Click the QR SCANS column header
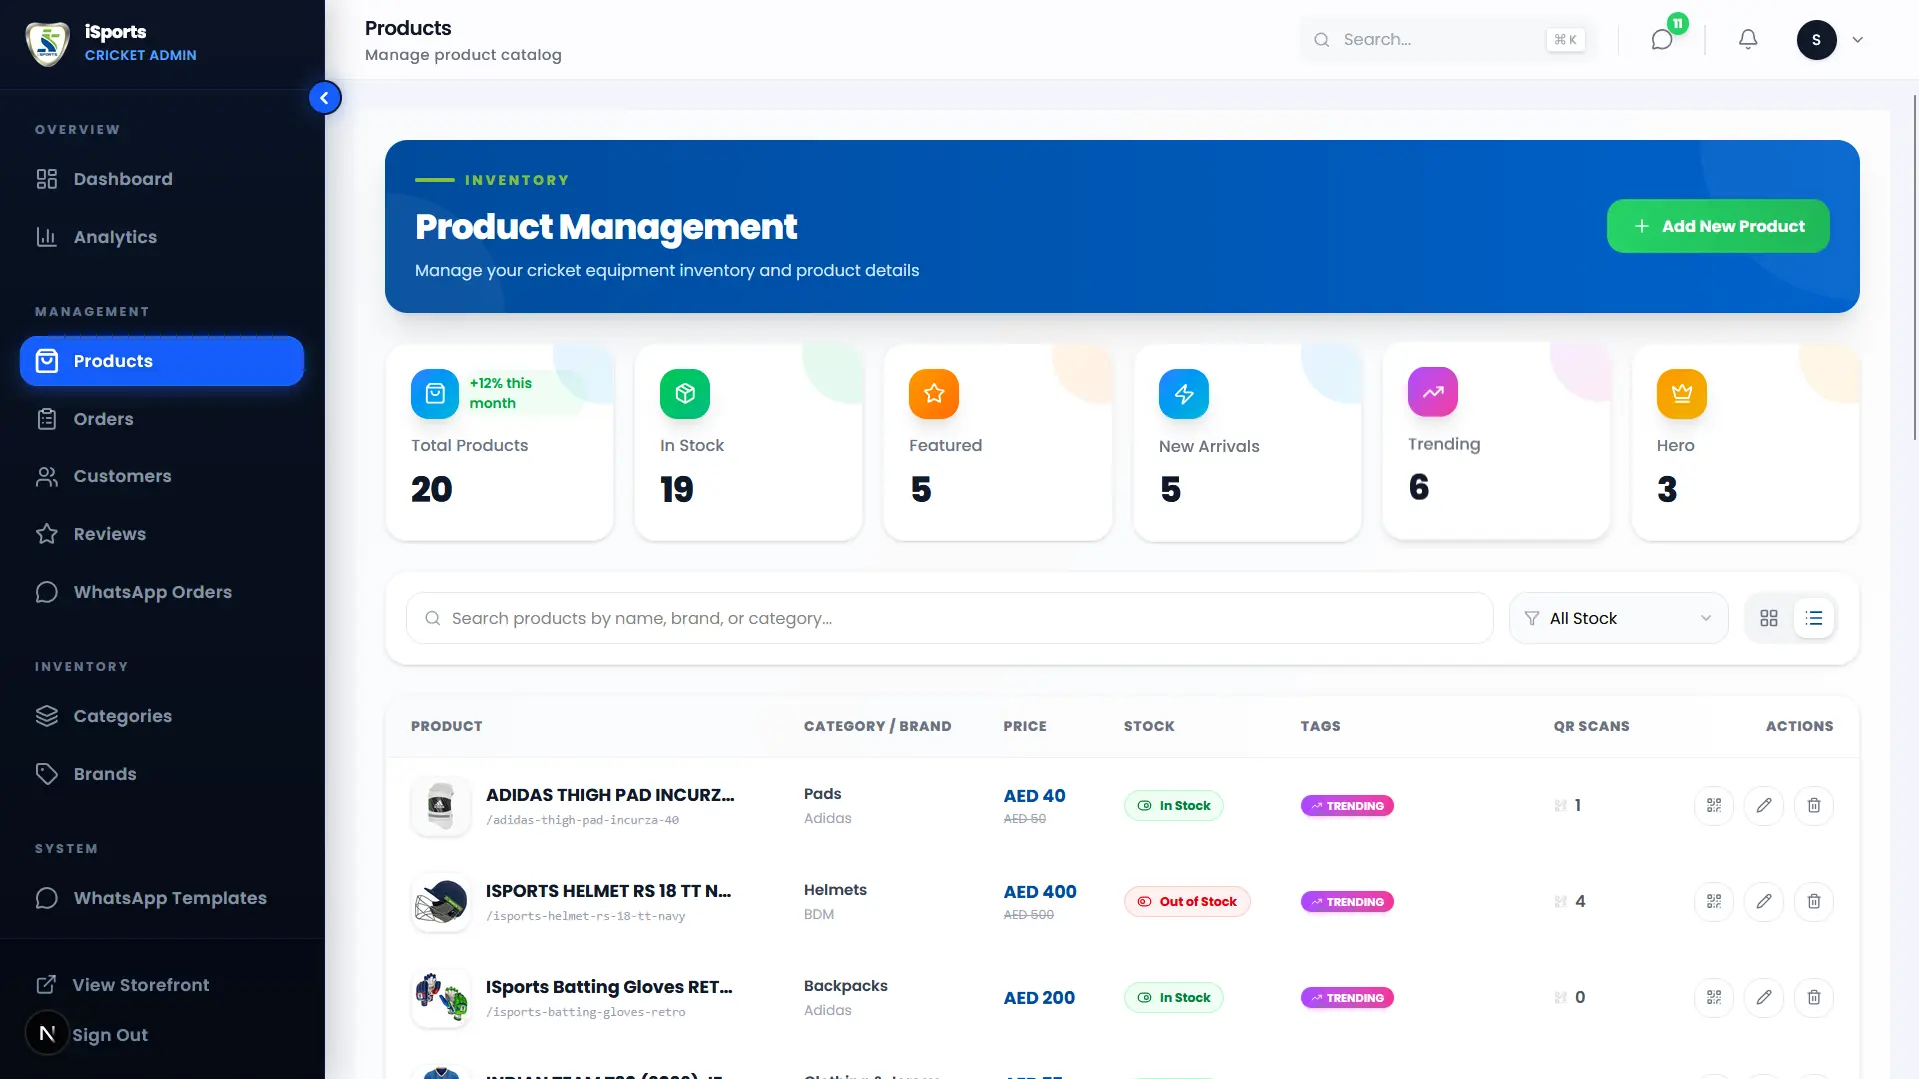 1591,726
